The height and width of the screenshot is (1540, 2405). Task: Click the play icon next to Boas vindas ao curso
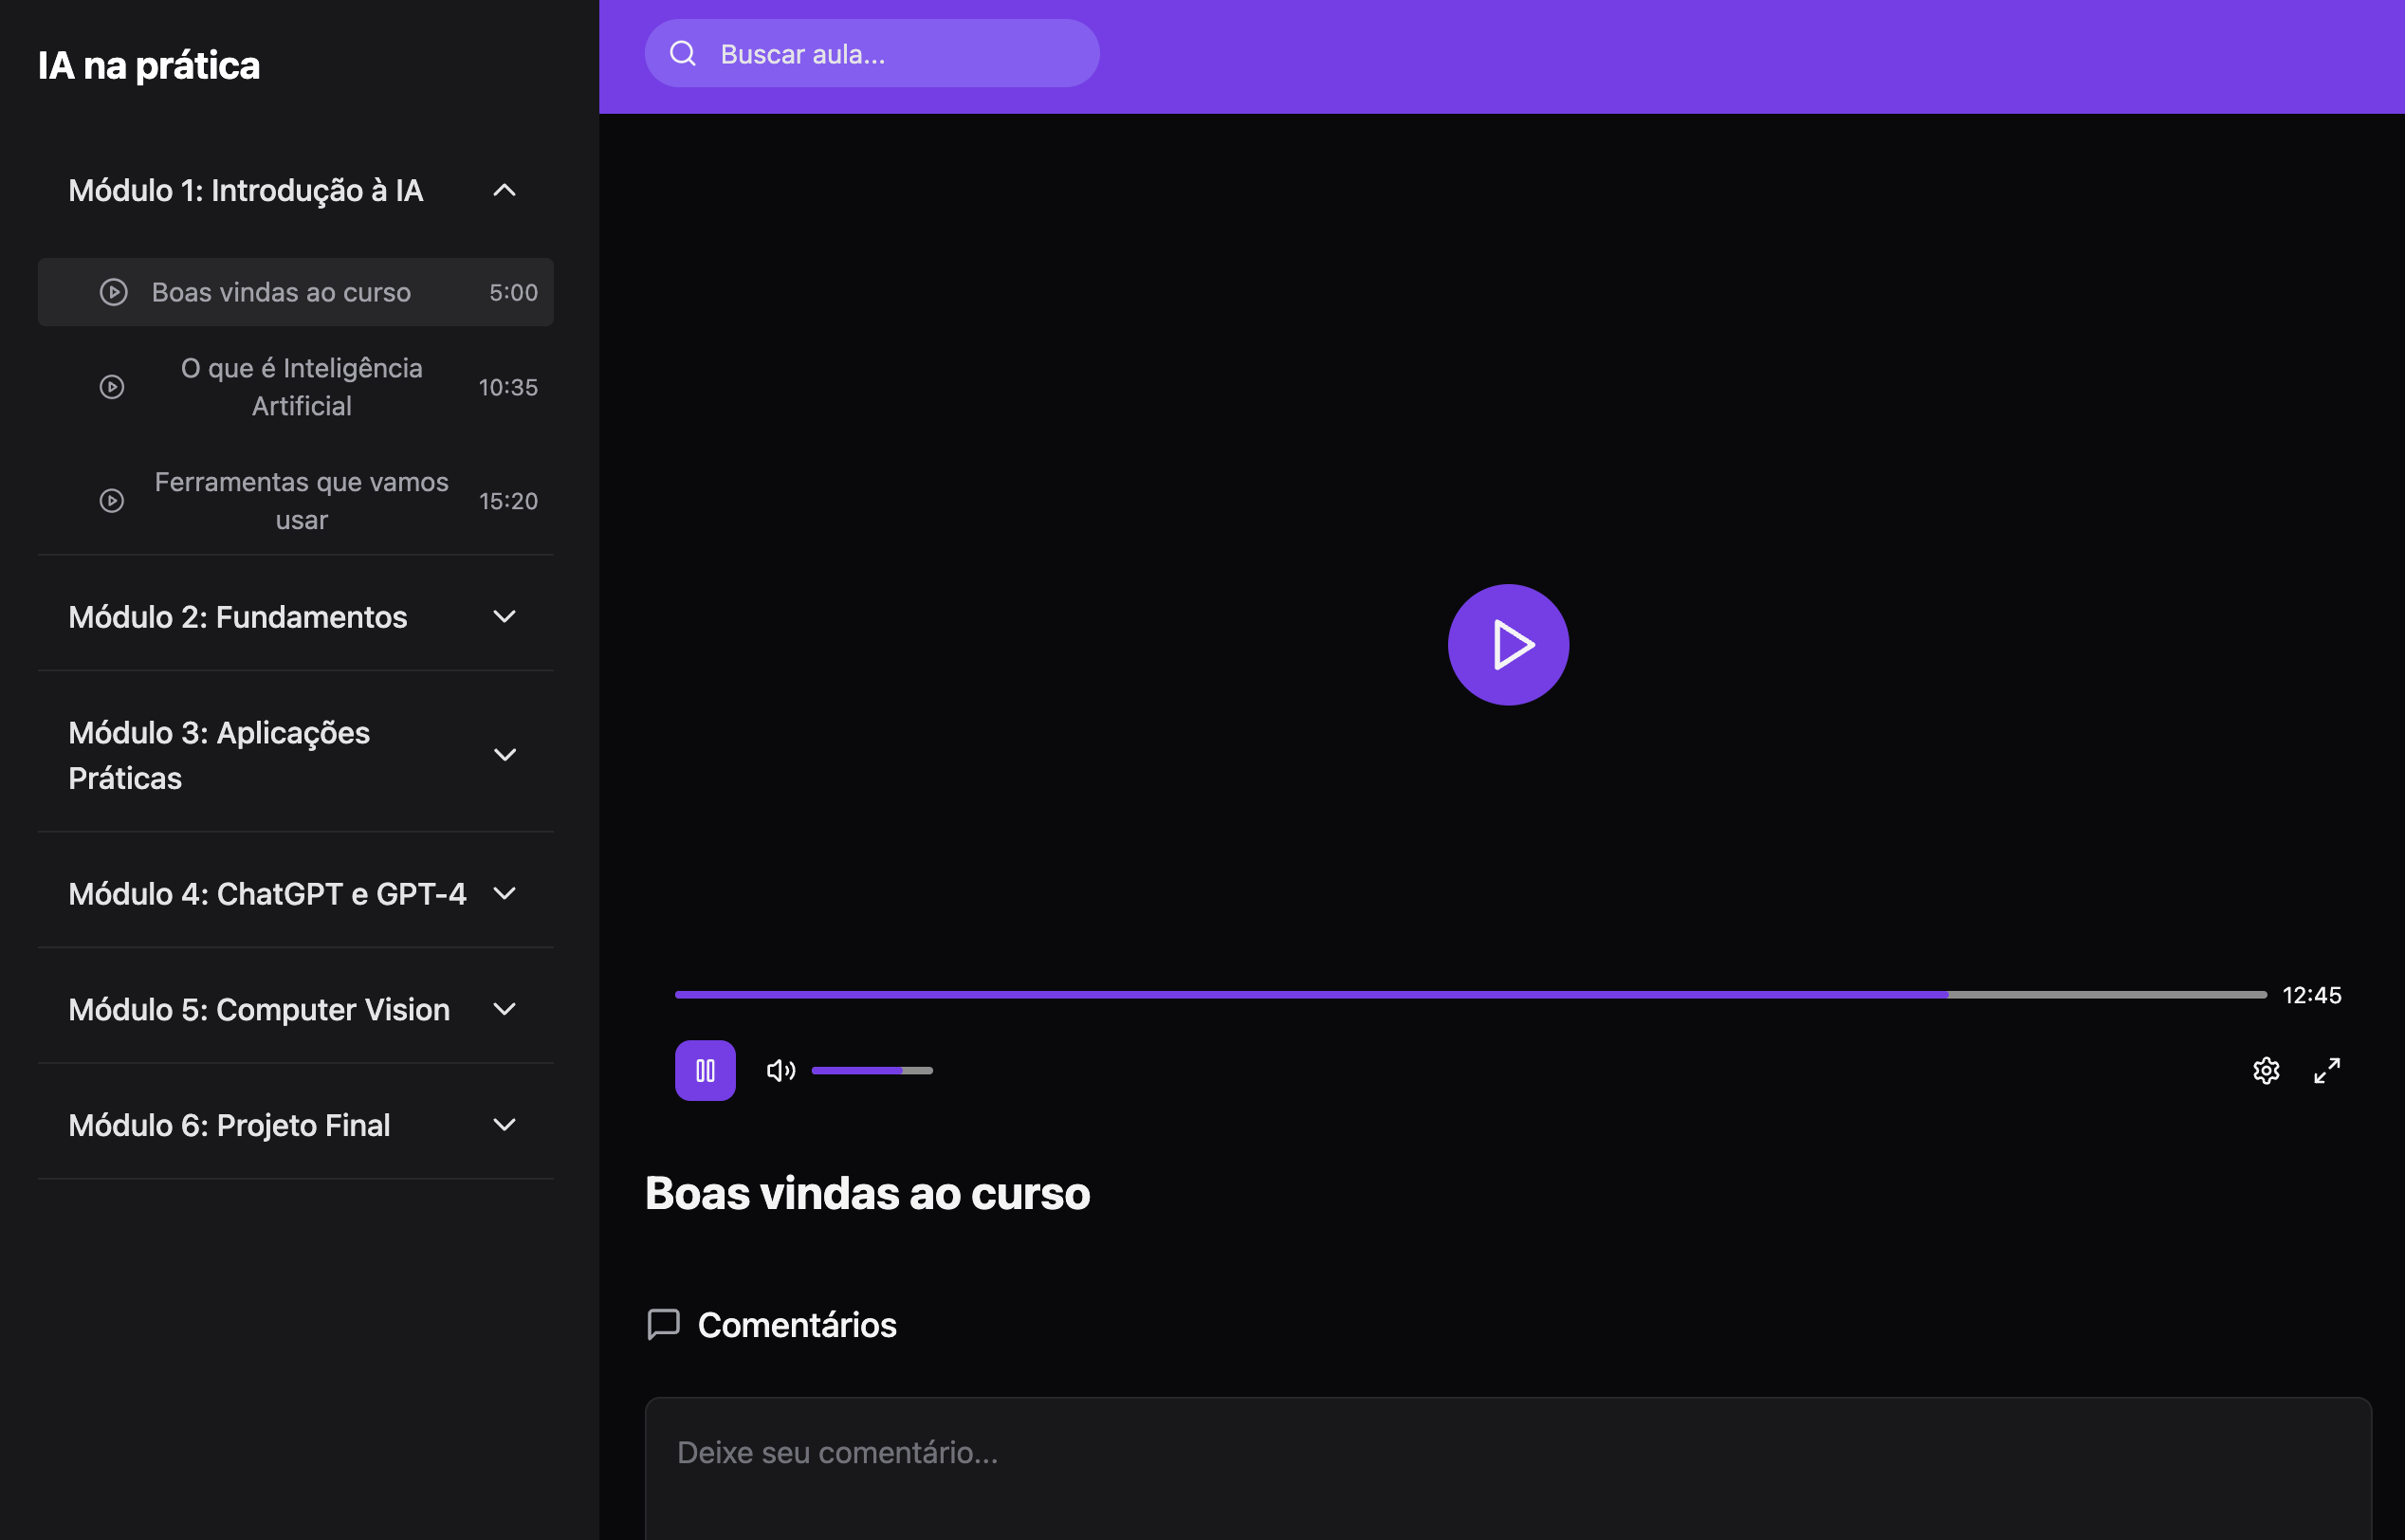pyautogui.click(x=113, y=292)
